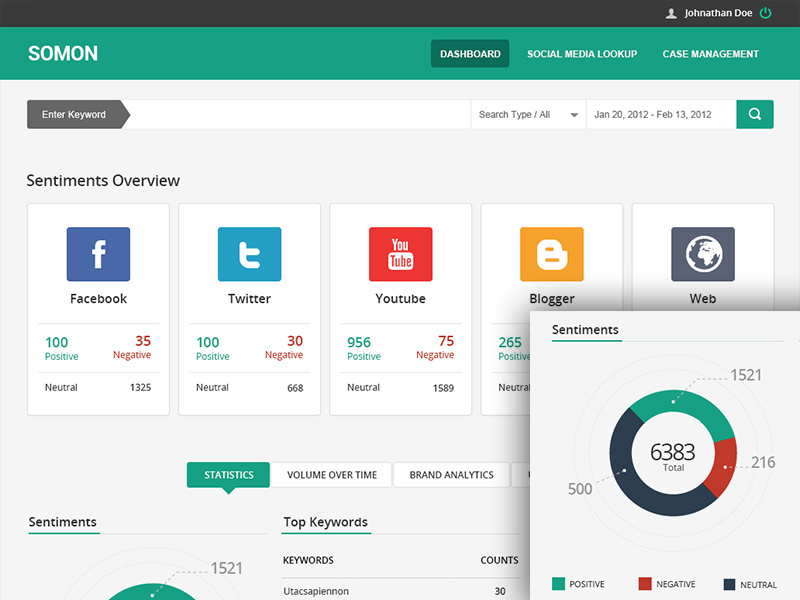Click the Top Keywords heading
The height and width of the screenshot is (600, 800).
tap(326, 522)
